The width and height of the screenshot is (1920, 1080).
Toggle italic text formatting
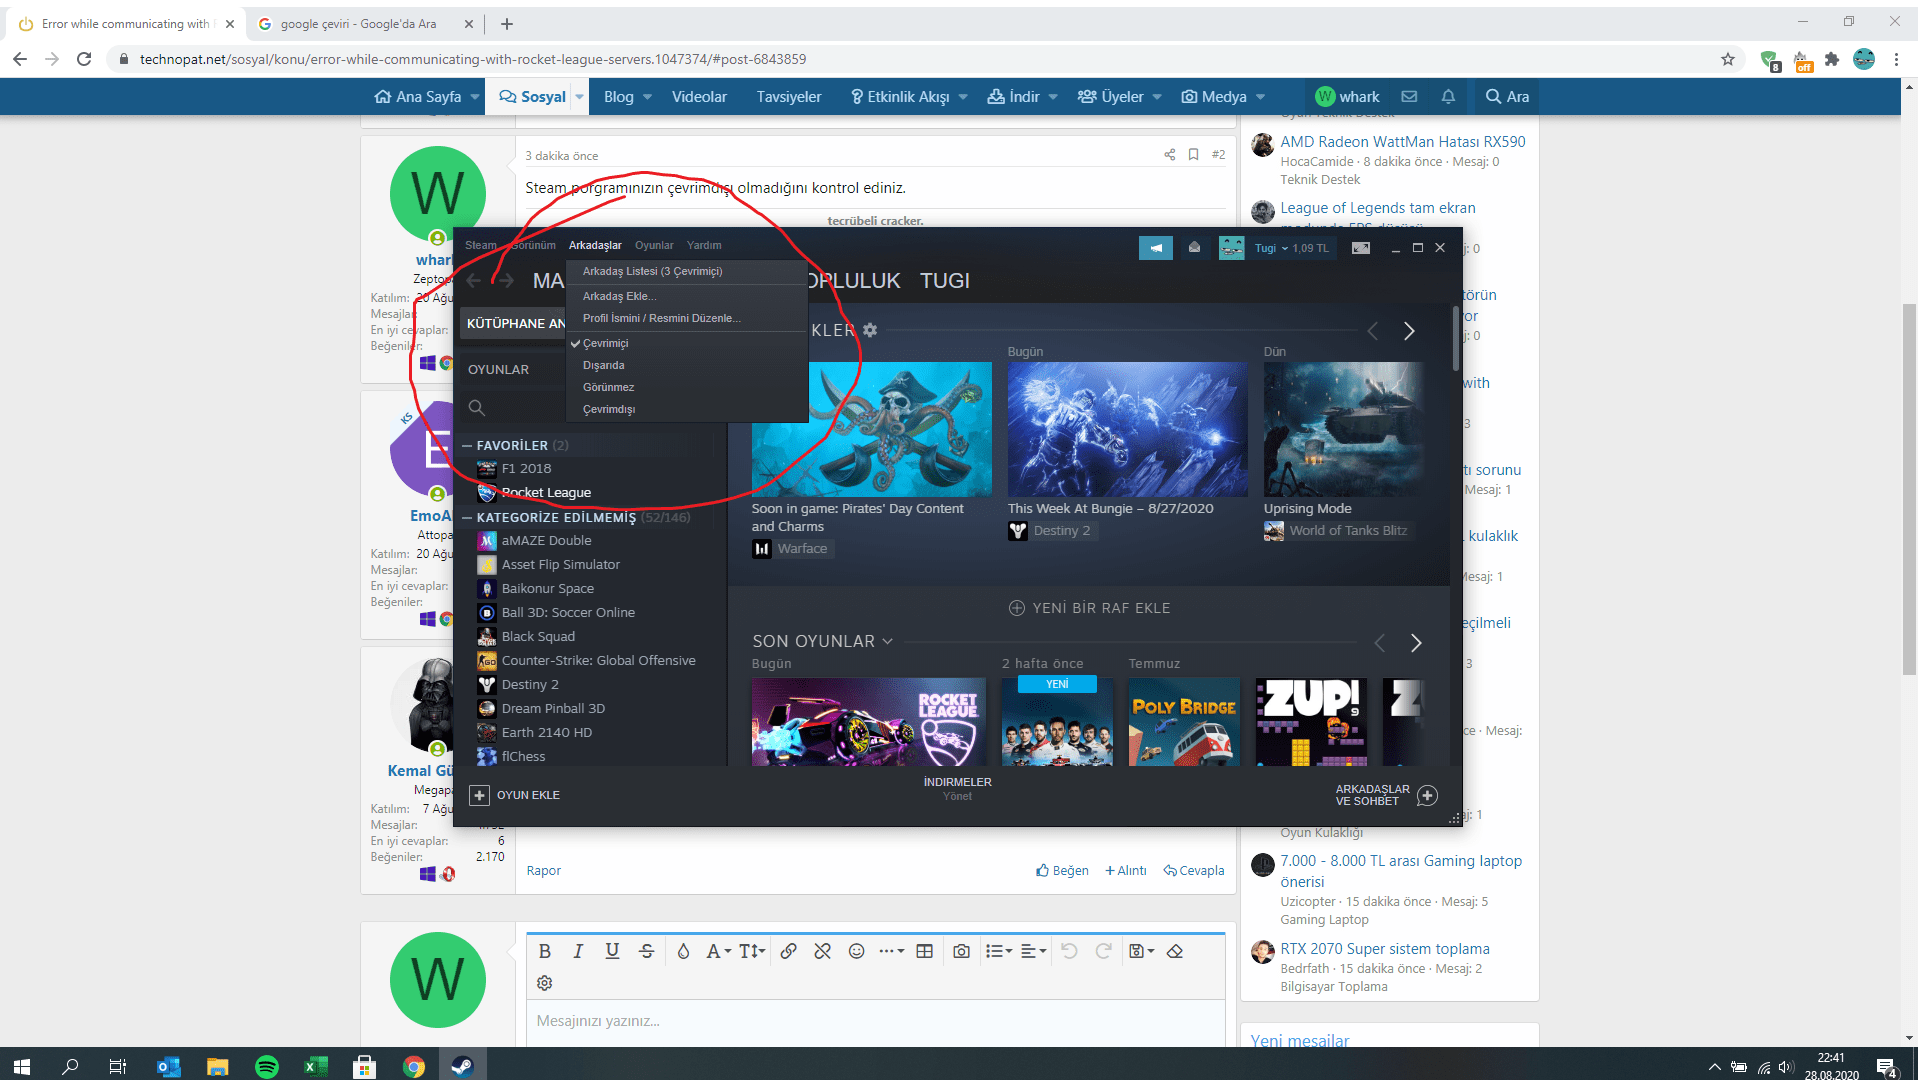pyautogui.click(x=578, y=951)
